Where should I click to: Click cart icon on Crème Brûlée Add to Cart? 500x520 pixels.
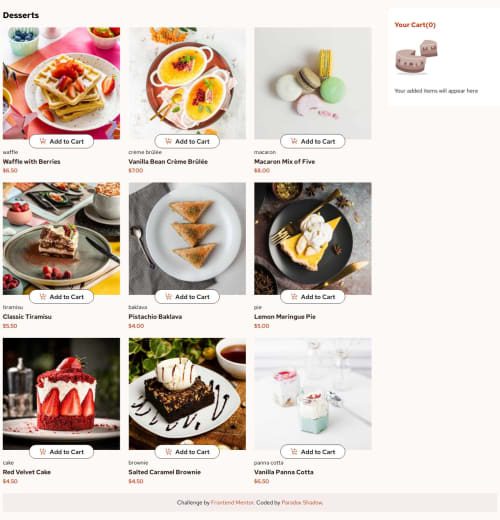168,141
